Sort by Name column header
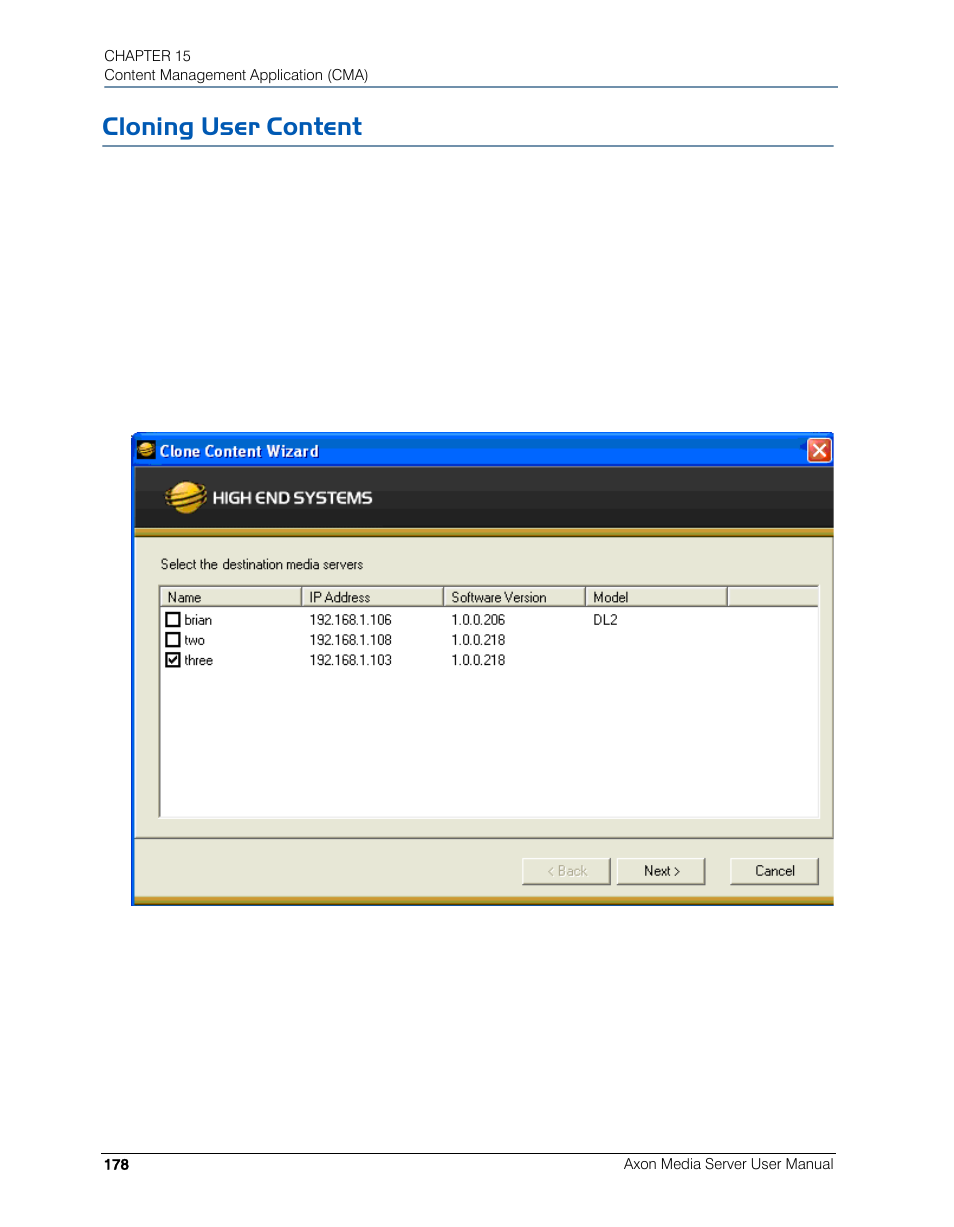The width and height of the screenshot is (954, 1227). pyautogui.click(x=231, y=597)
